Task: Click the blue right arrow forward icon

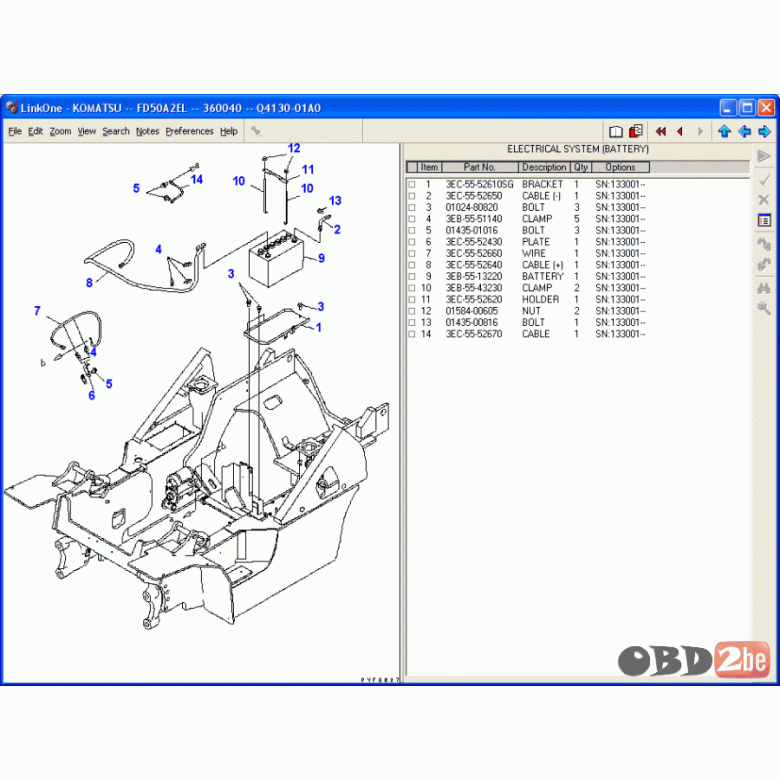Action: tap(764, 131)
